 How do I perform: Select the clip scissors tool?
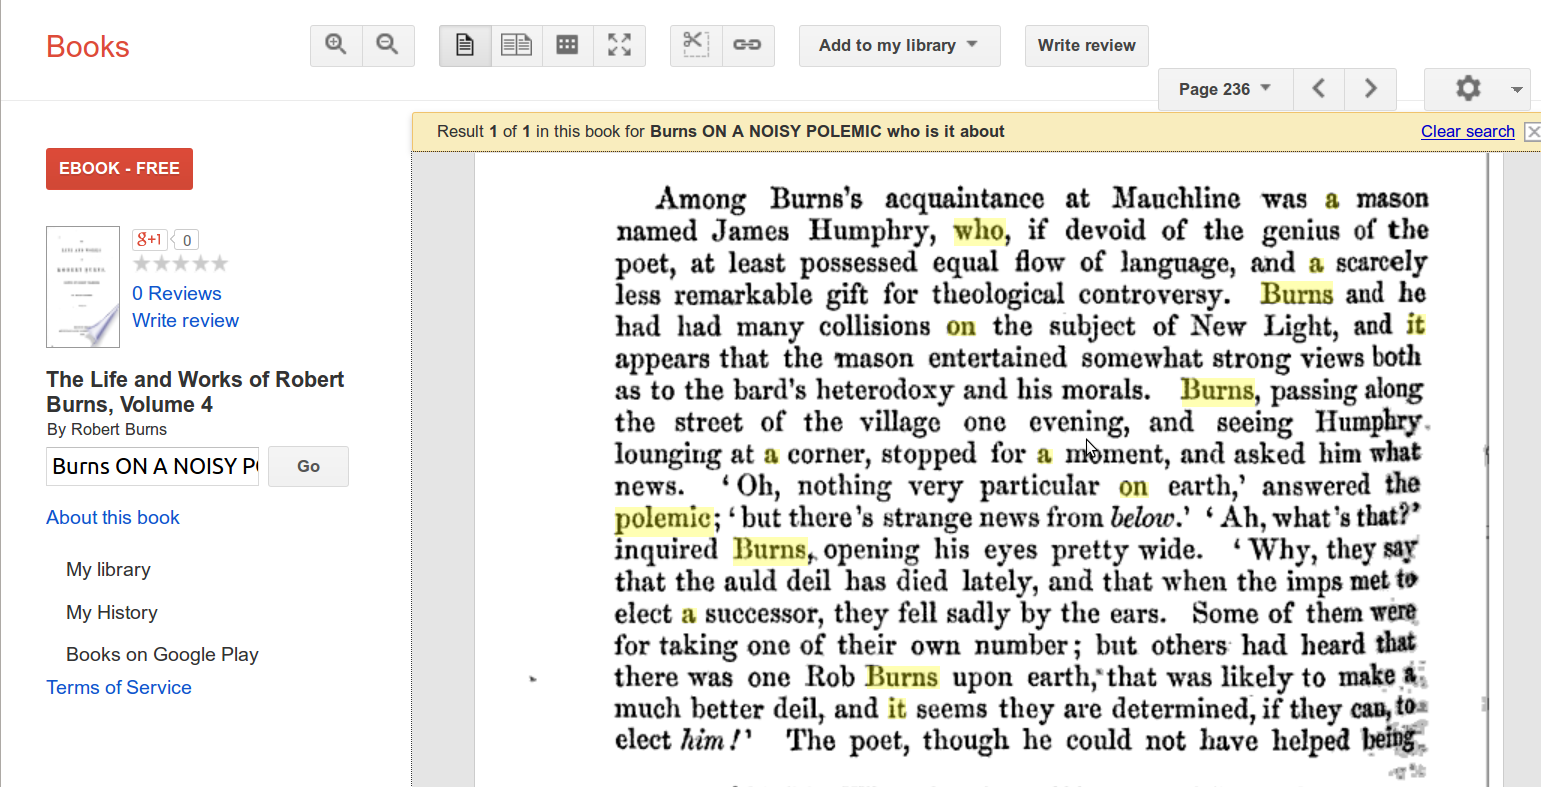tap(695, 45)
